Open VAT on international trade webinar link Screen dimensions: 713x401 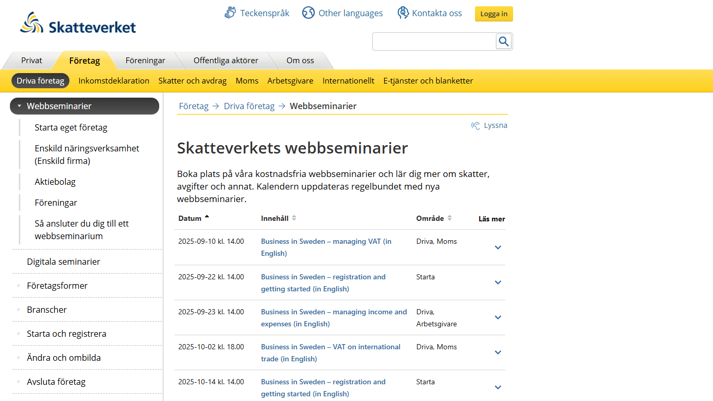[331, 353]
